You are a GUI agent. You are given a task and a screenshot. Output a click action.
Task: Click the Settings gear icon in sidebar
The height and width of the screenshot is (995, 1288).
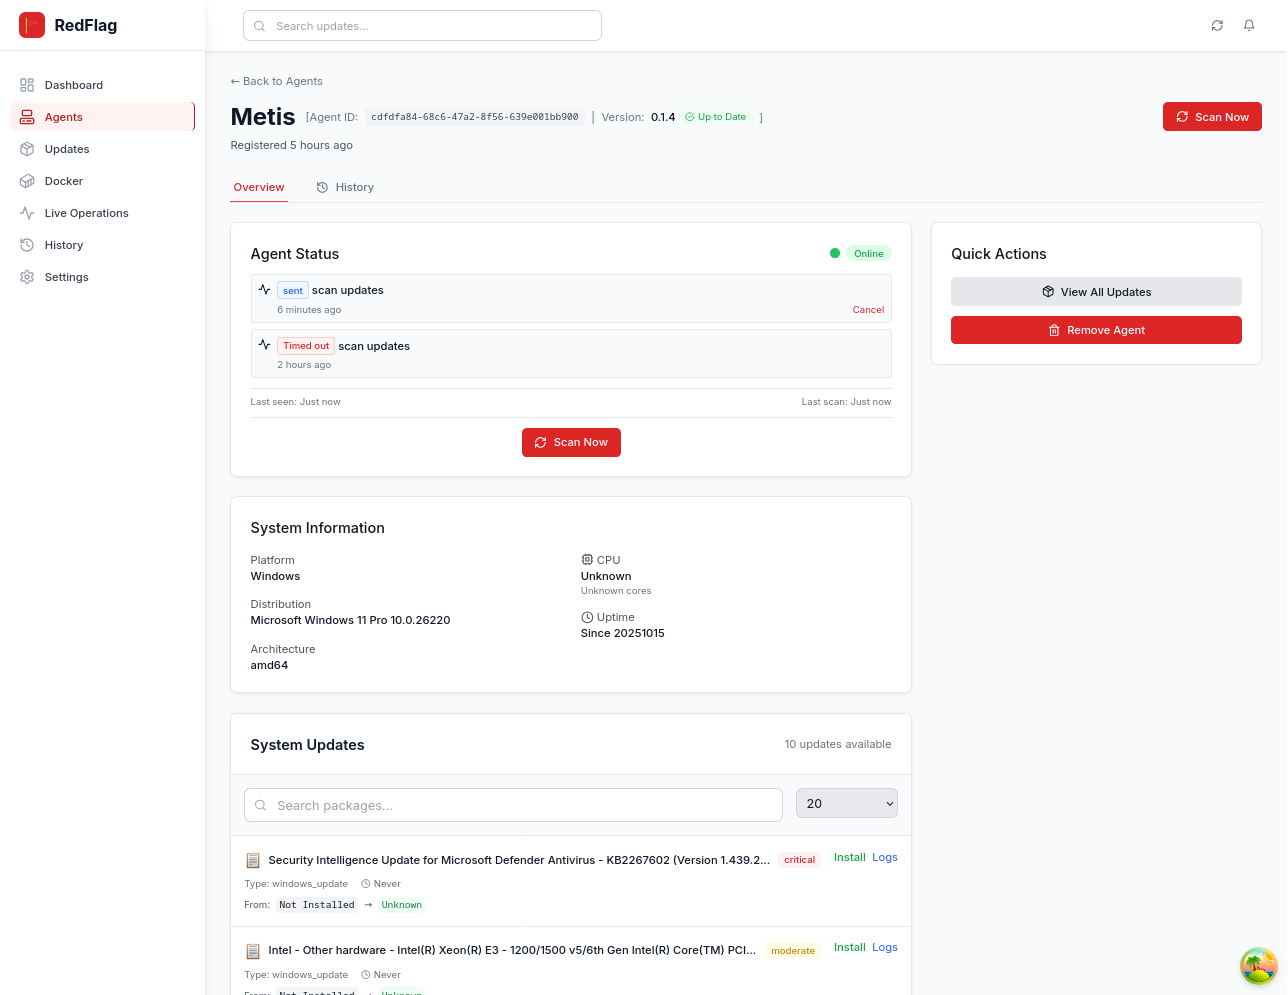tap(27, 277)
